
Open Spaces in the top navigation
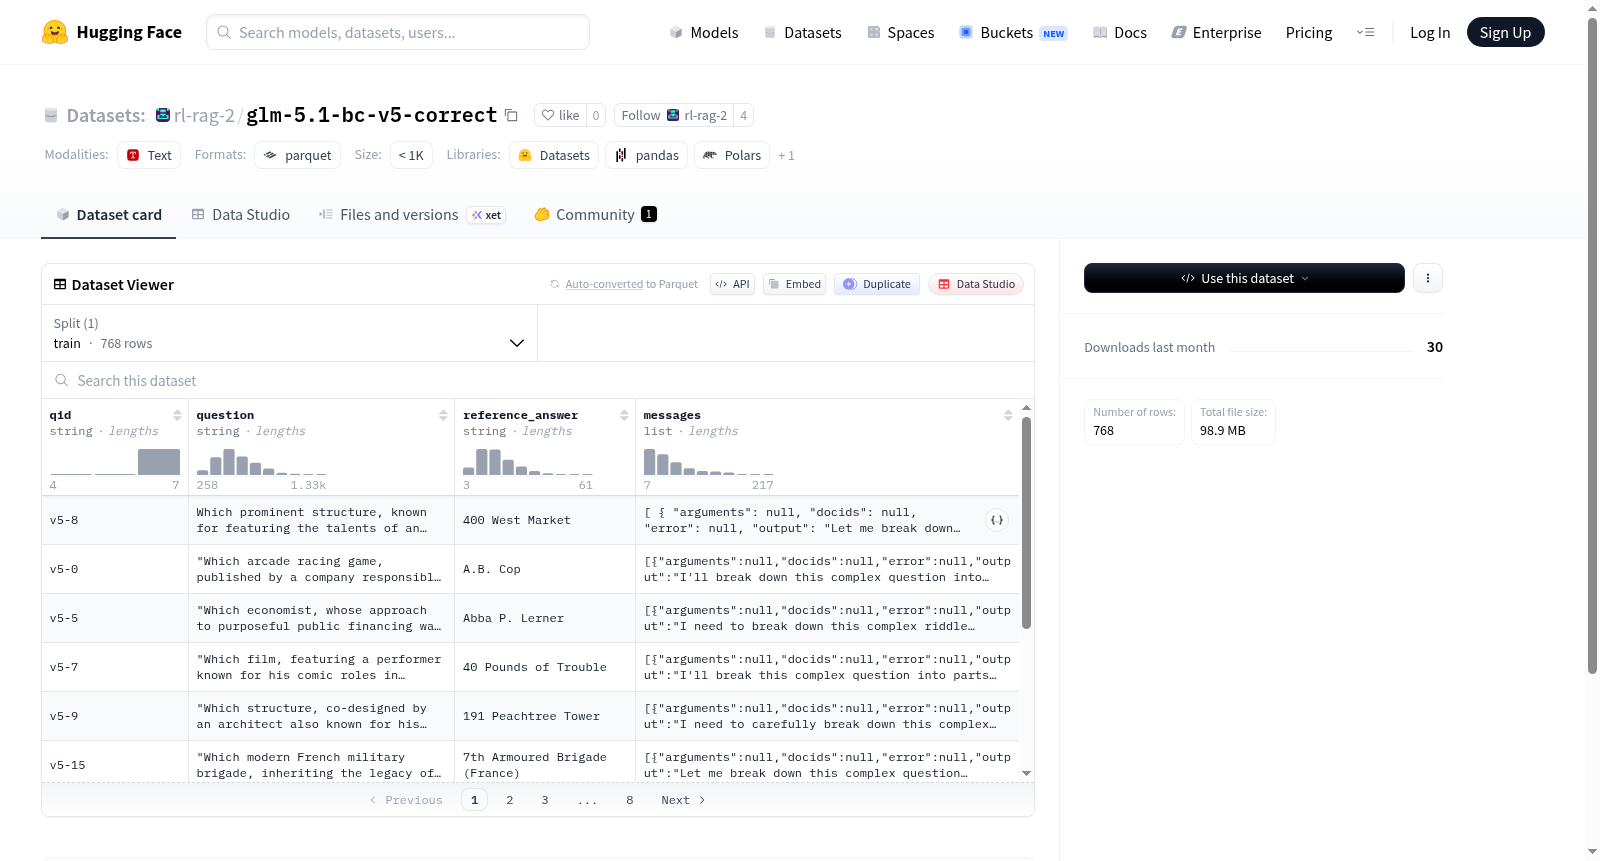point(901,32)
